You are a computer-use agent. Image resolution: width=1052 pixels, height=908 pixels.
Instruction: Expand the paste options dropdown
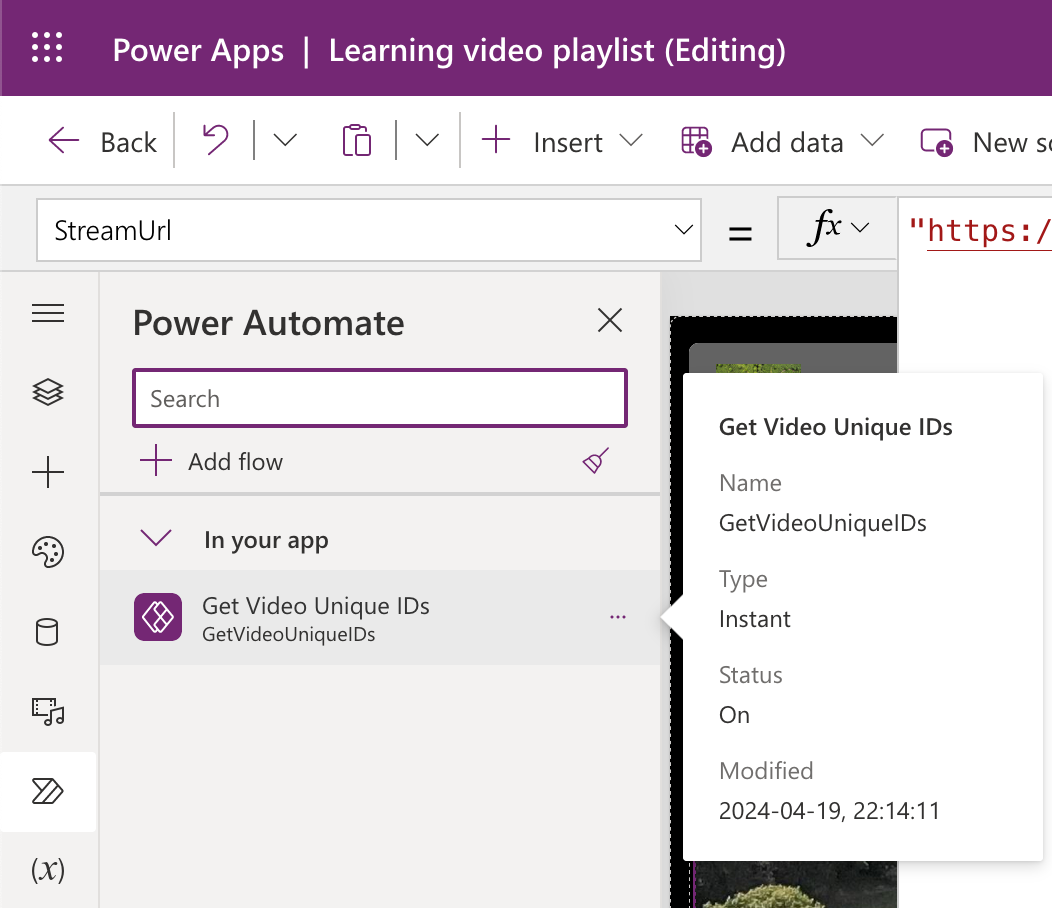coord(427,140)
